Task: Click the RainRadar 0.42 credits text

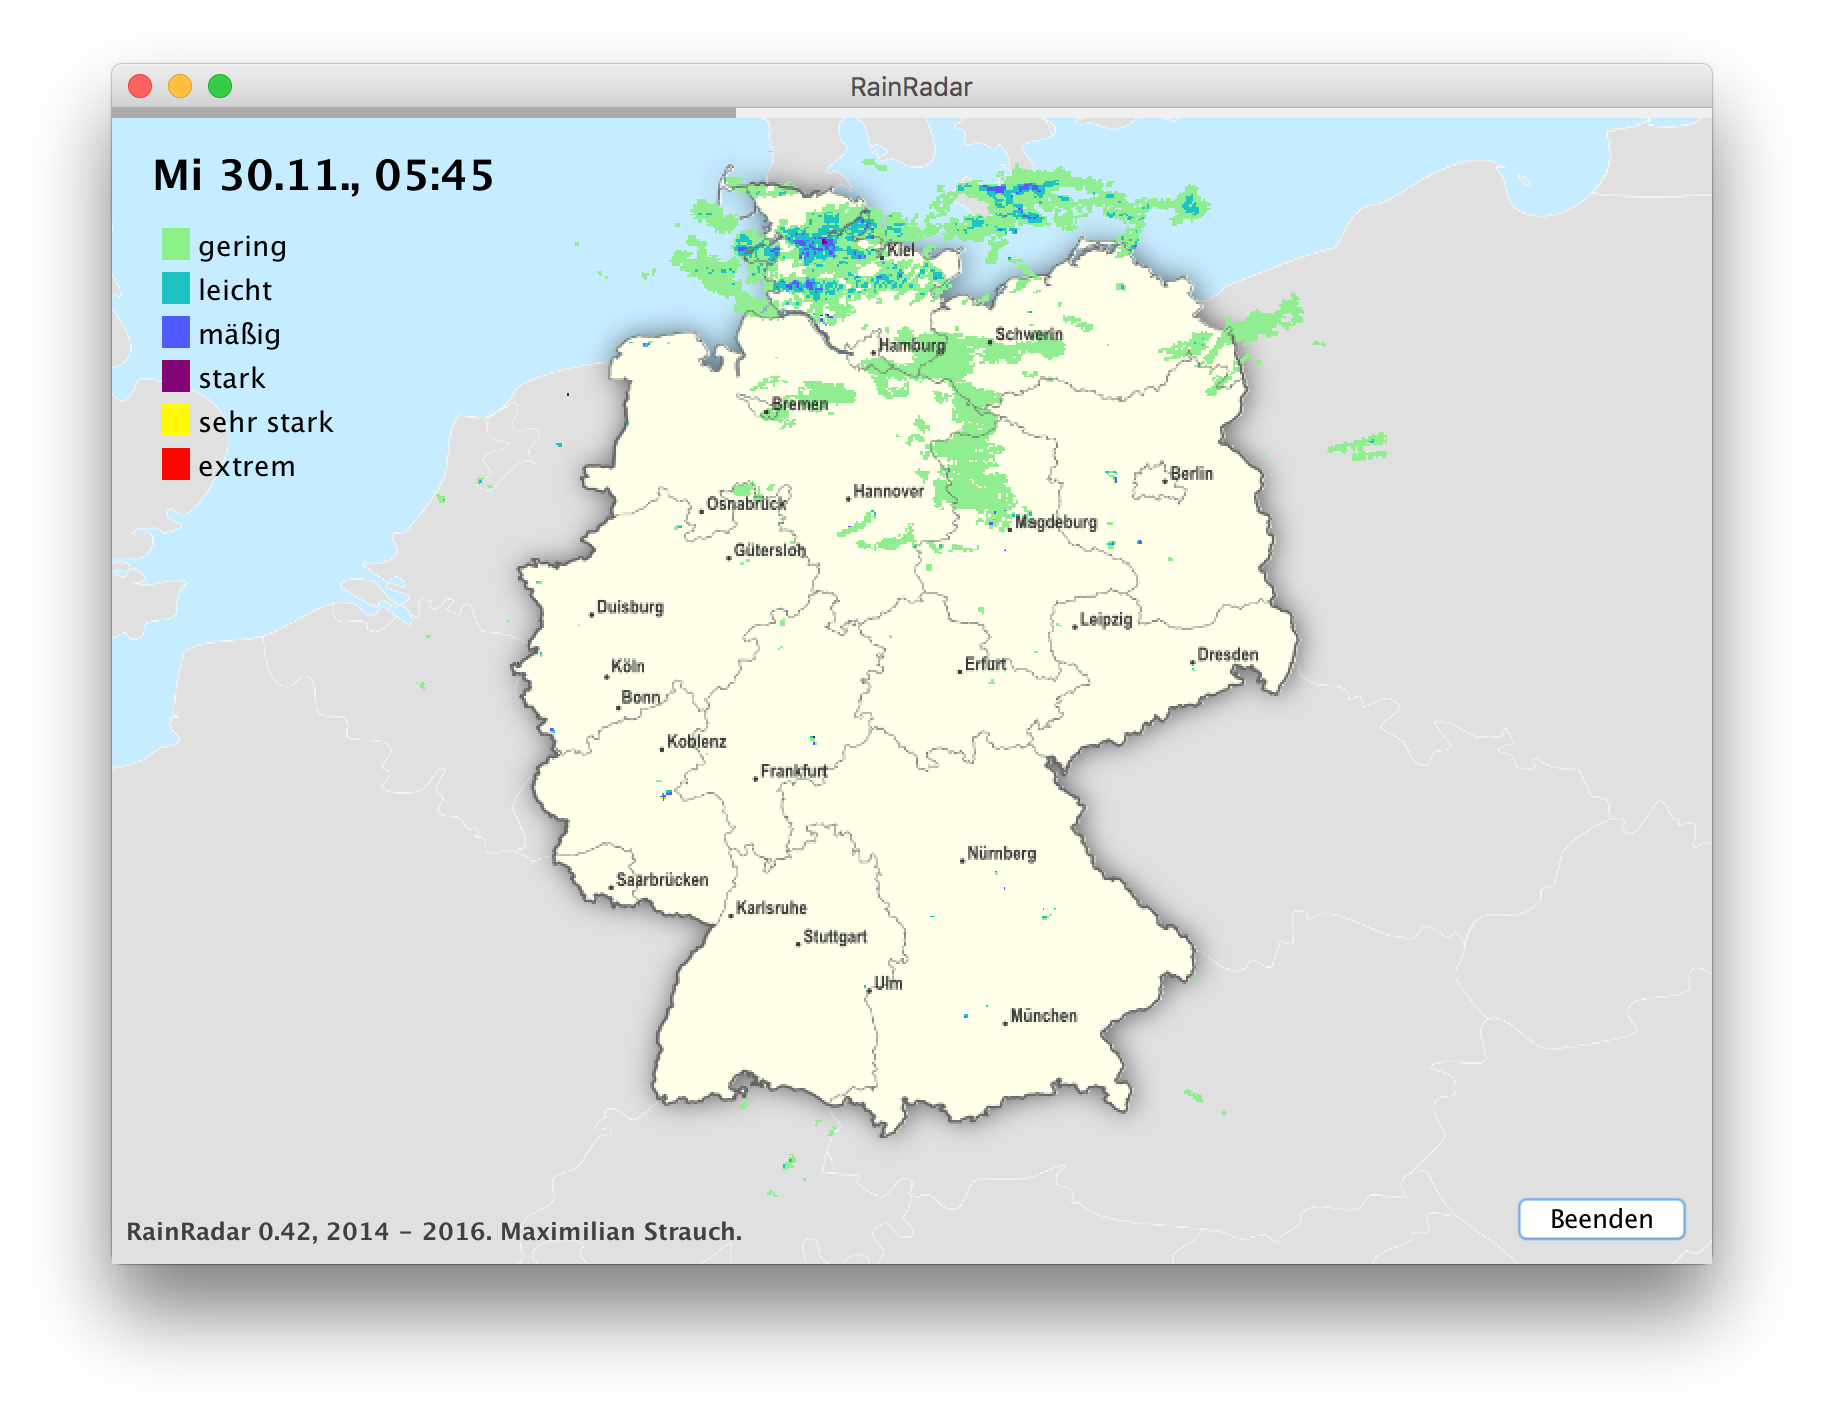Action: click(434, 1231)
